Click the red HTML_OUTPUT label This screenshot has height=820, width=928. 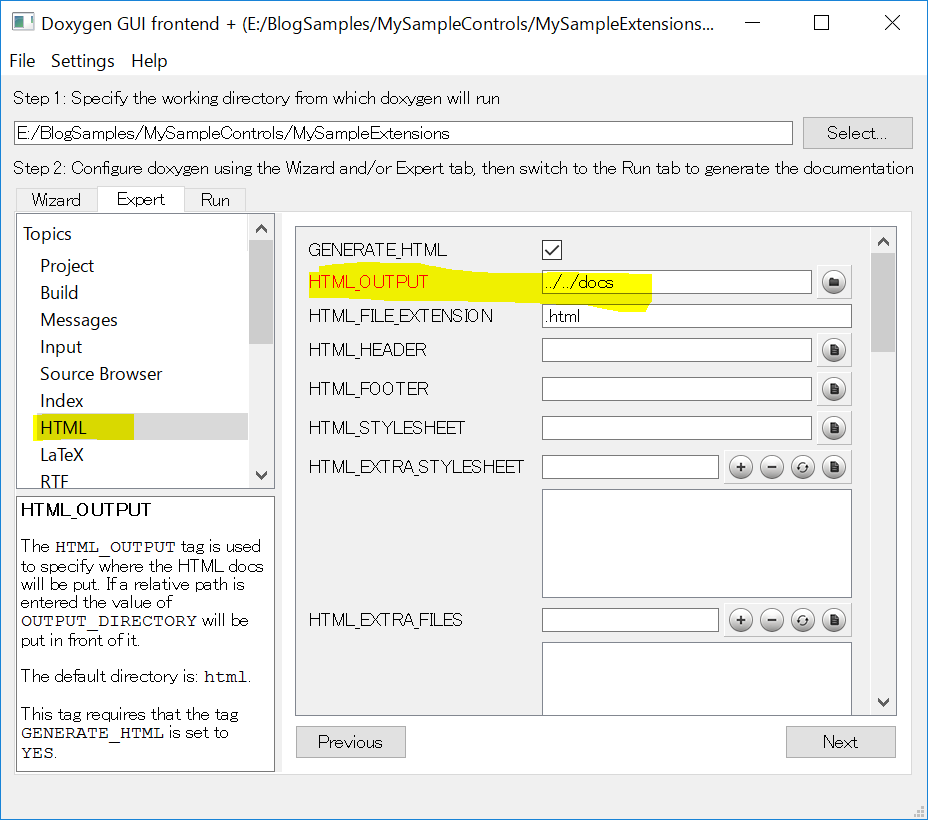coord(368,282)
